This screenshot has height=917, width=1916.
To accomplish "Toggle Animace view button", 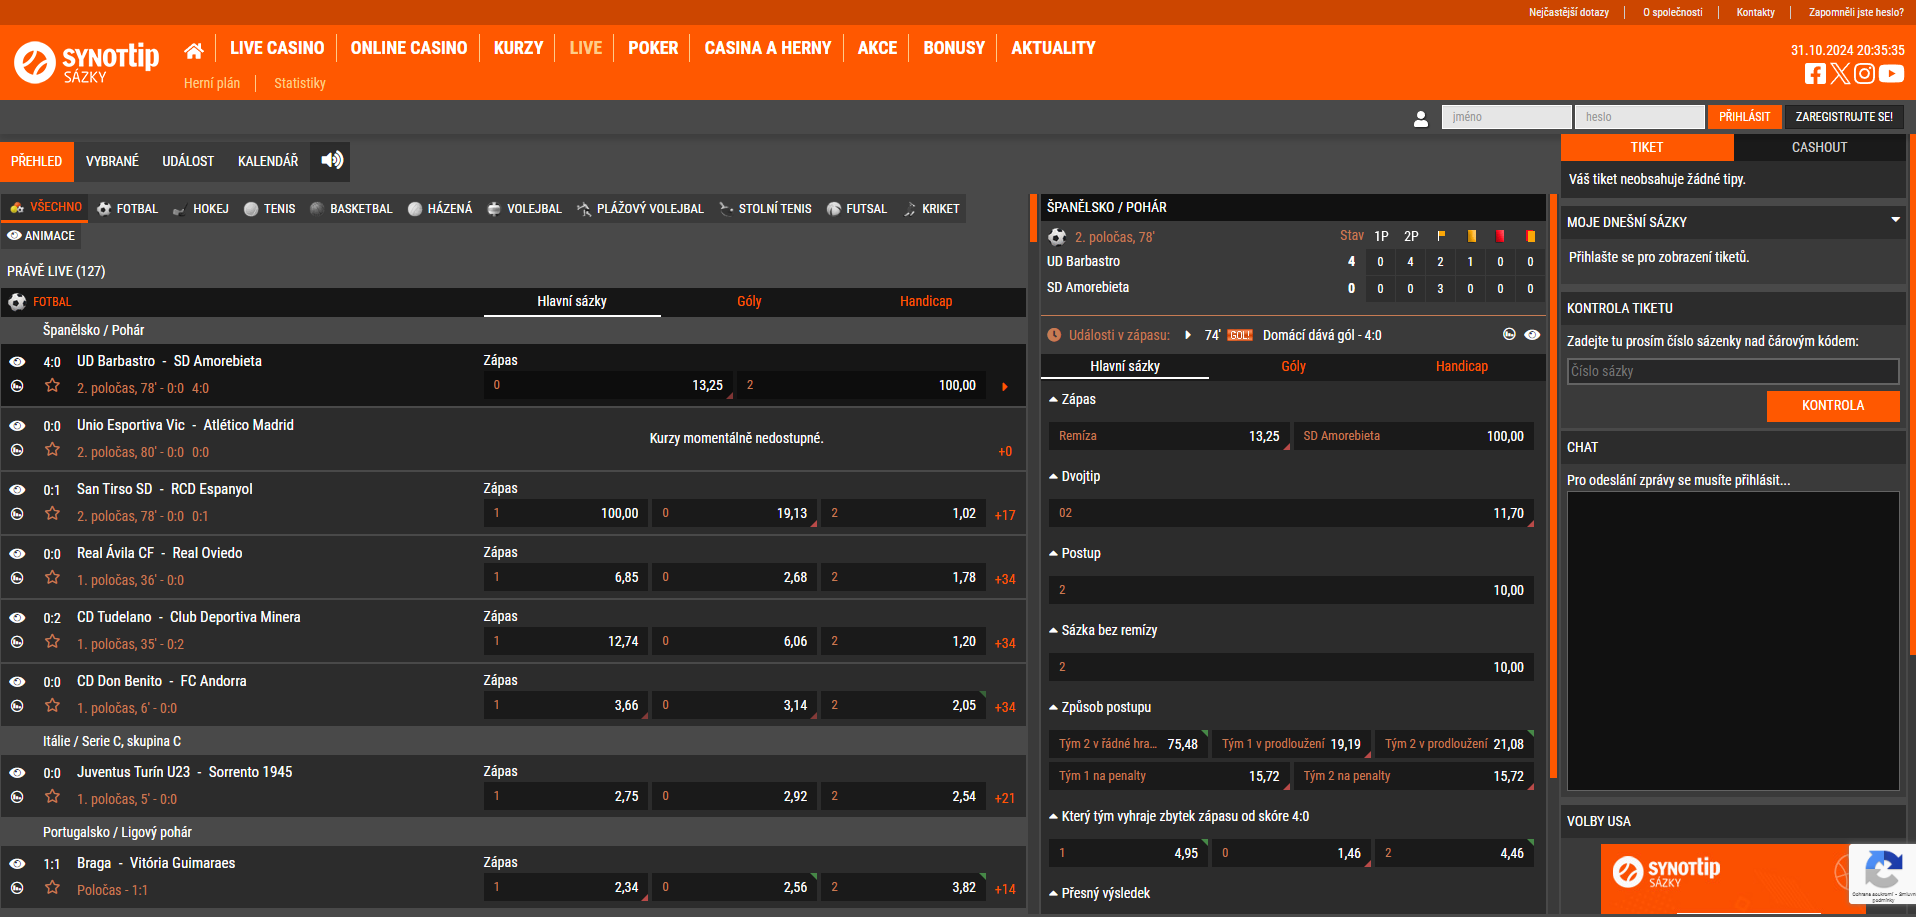I will [x=41, y=236].
